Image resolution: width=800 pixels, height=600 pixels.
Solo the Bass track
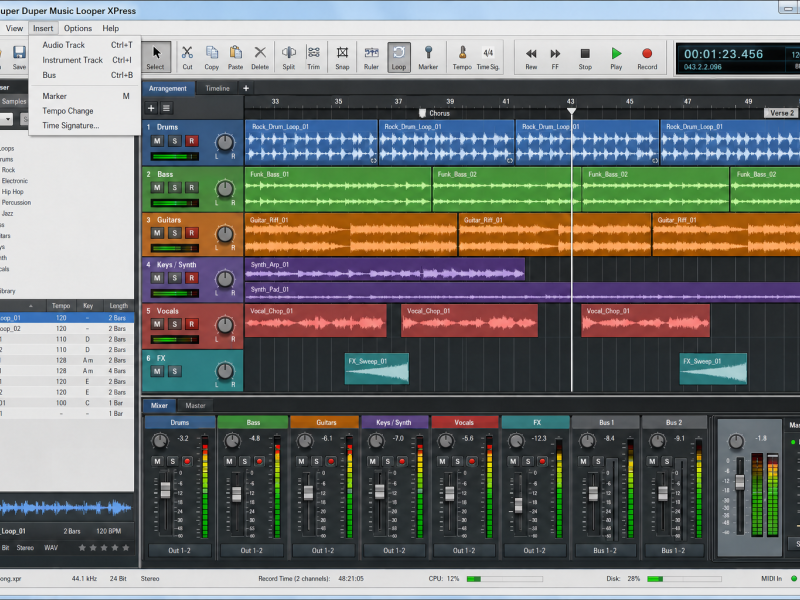pos(174,187)
